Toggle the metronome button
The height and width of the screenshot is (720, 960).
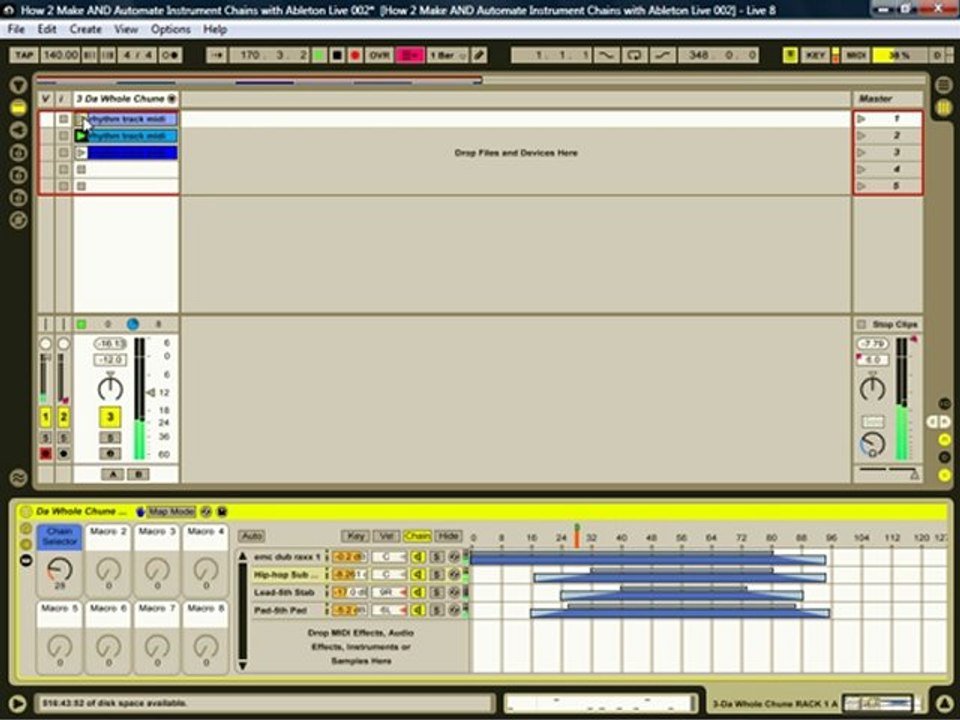pyautogui.click(x=171, y=55)
